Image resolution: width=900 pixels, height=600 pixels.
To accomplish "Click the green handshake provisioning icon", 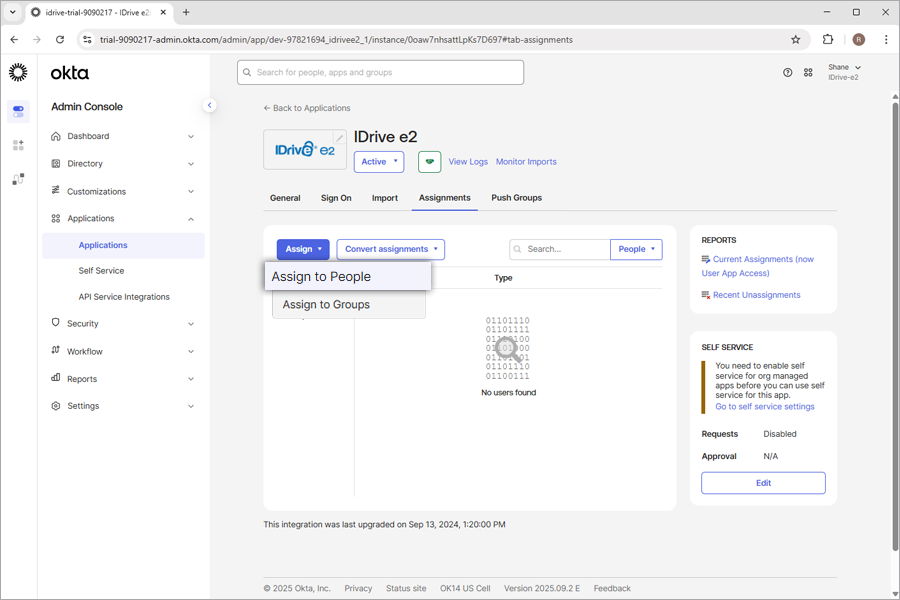I will coord(429,161).
